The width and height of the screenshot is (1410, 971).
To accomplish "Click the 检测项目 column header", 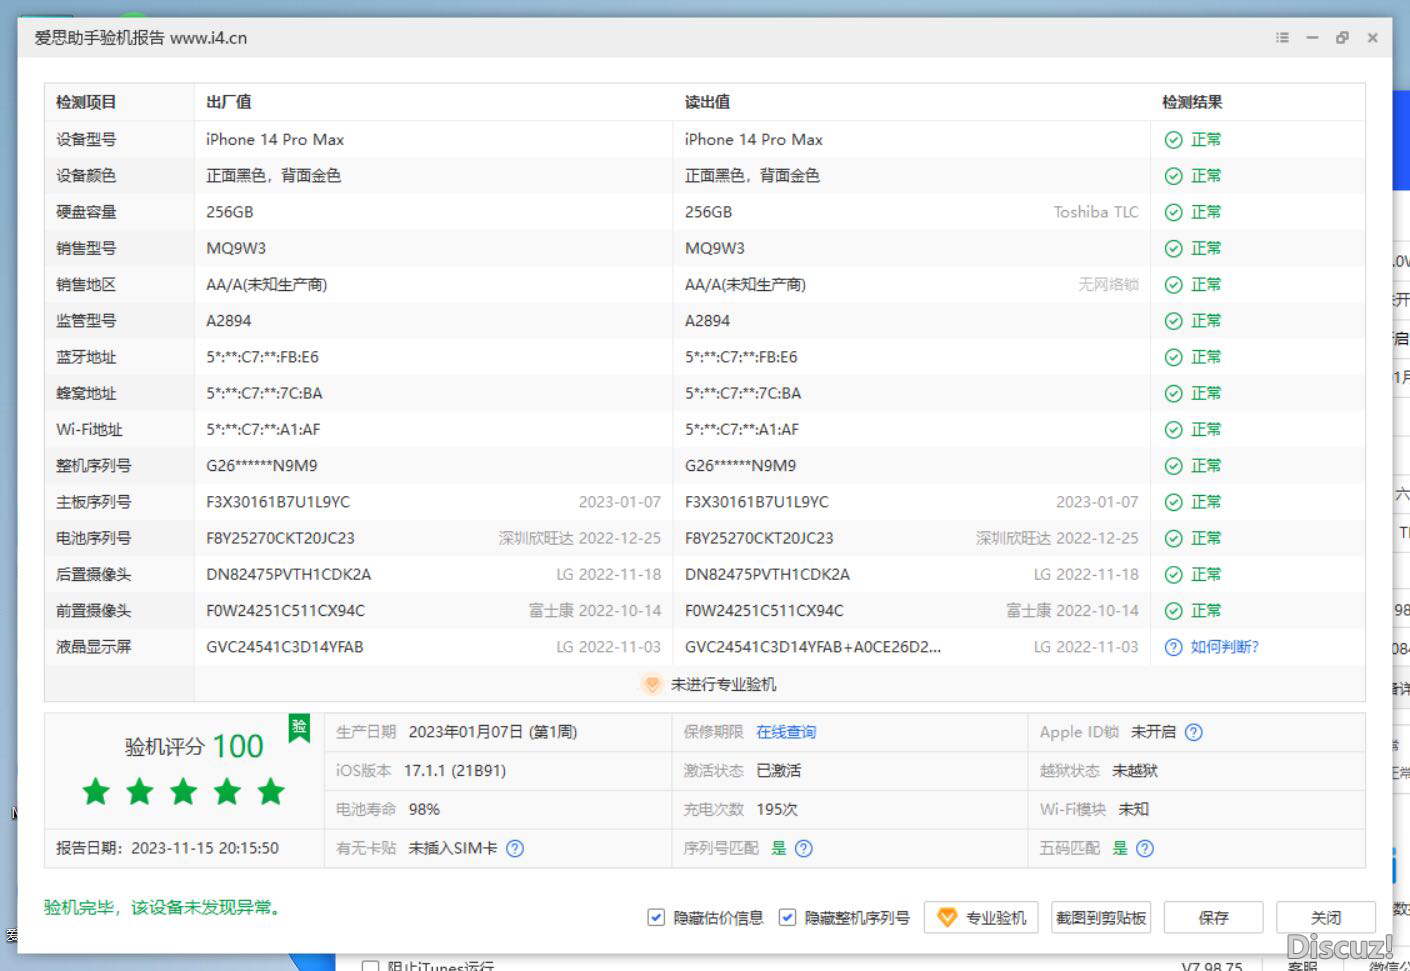I will 86,102.
